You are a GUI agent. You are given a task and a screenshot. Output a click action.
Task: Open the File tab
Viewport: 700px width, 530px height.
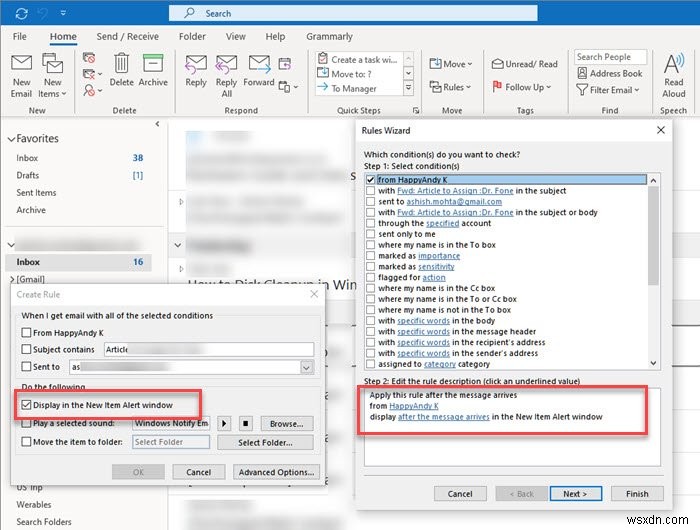coord(19,37)
